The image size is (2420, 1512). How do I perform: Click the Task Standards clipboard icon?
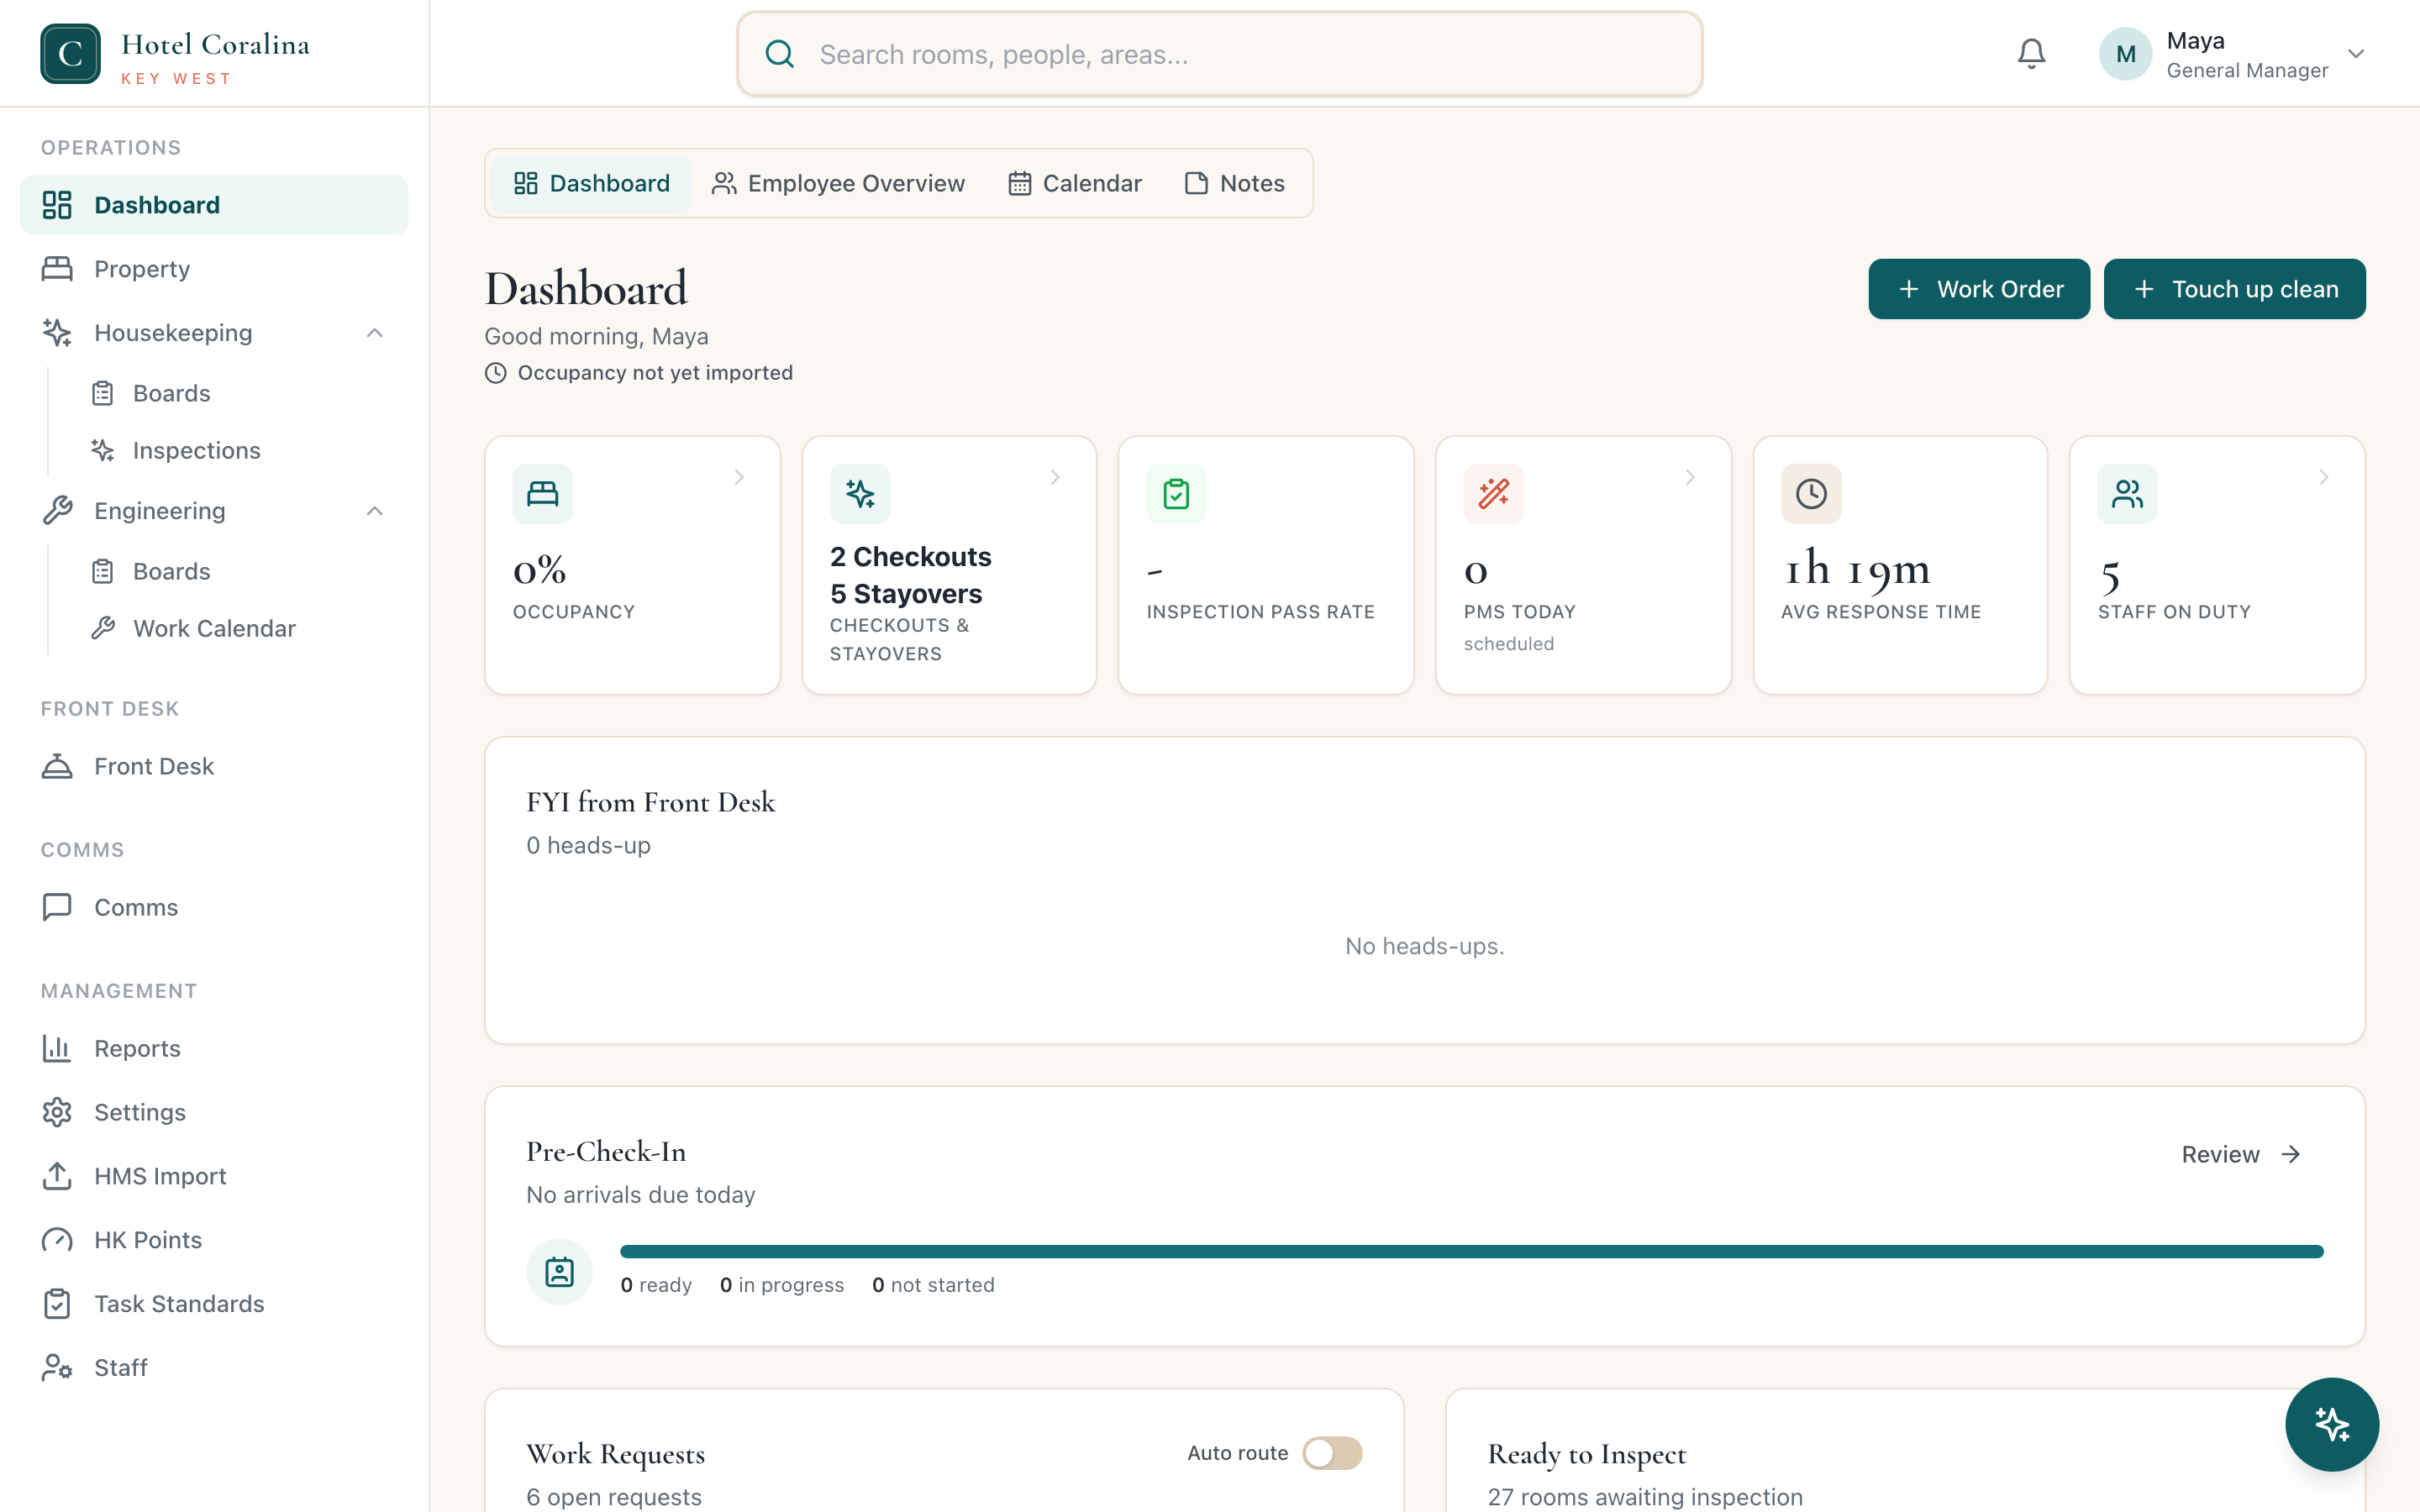[57, 1304]
